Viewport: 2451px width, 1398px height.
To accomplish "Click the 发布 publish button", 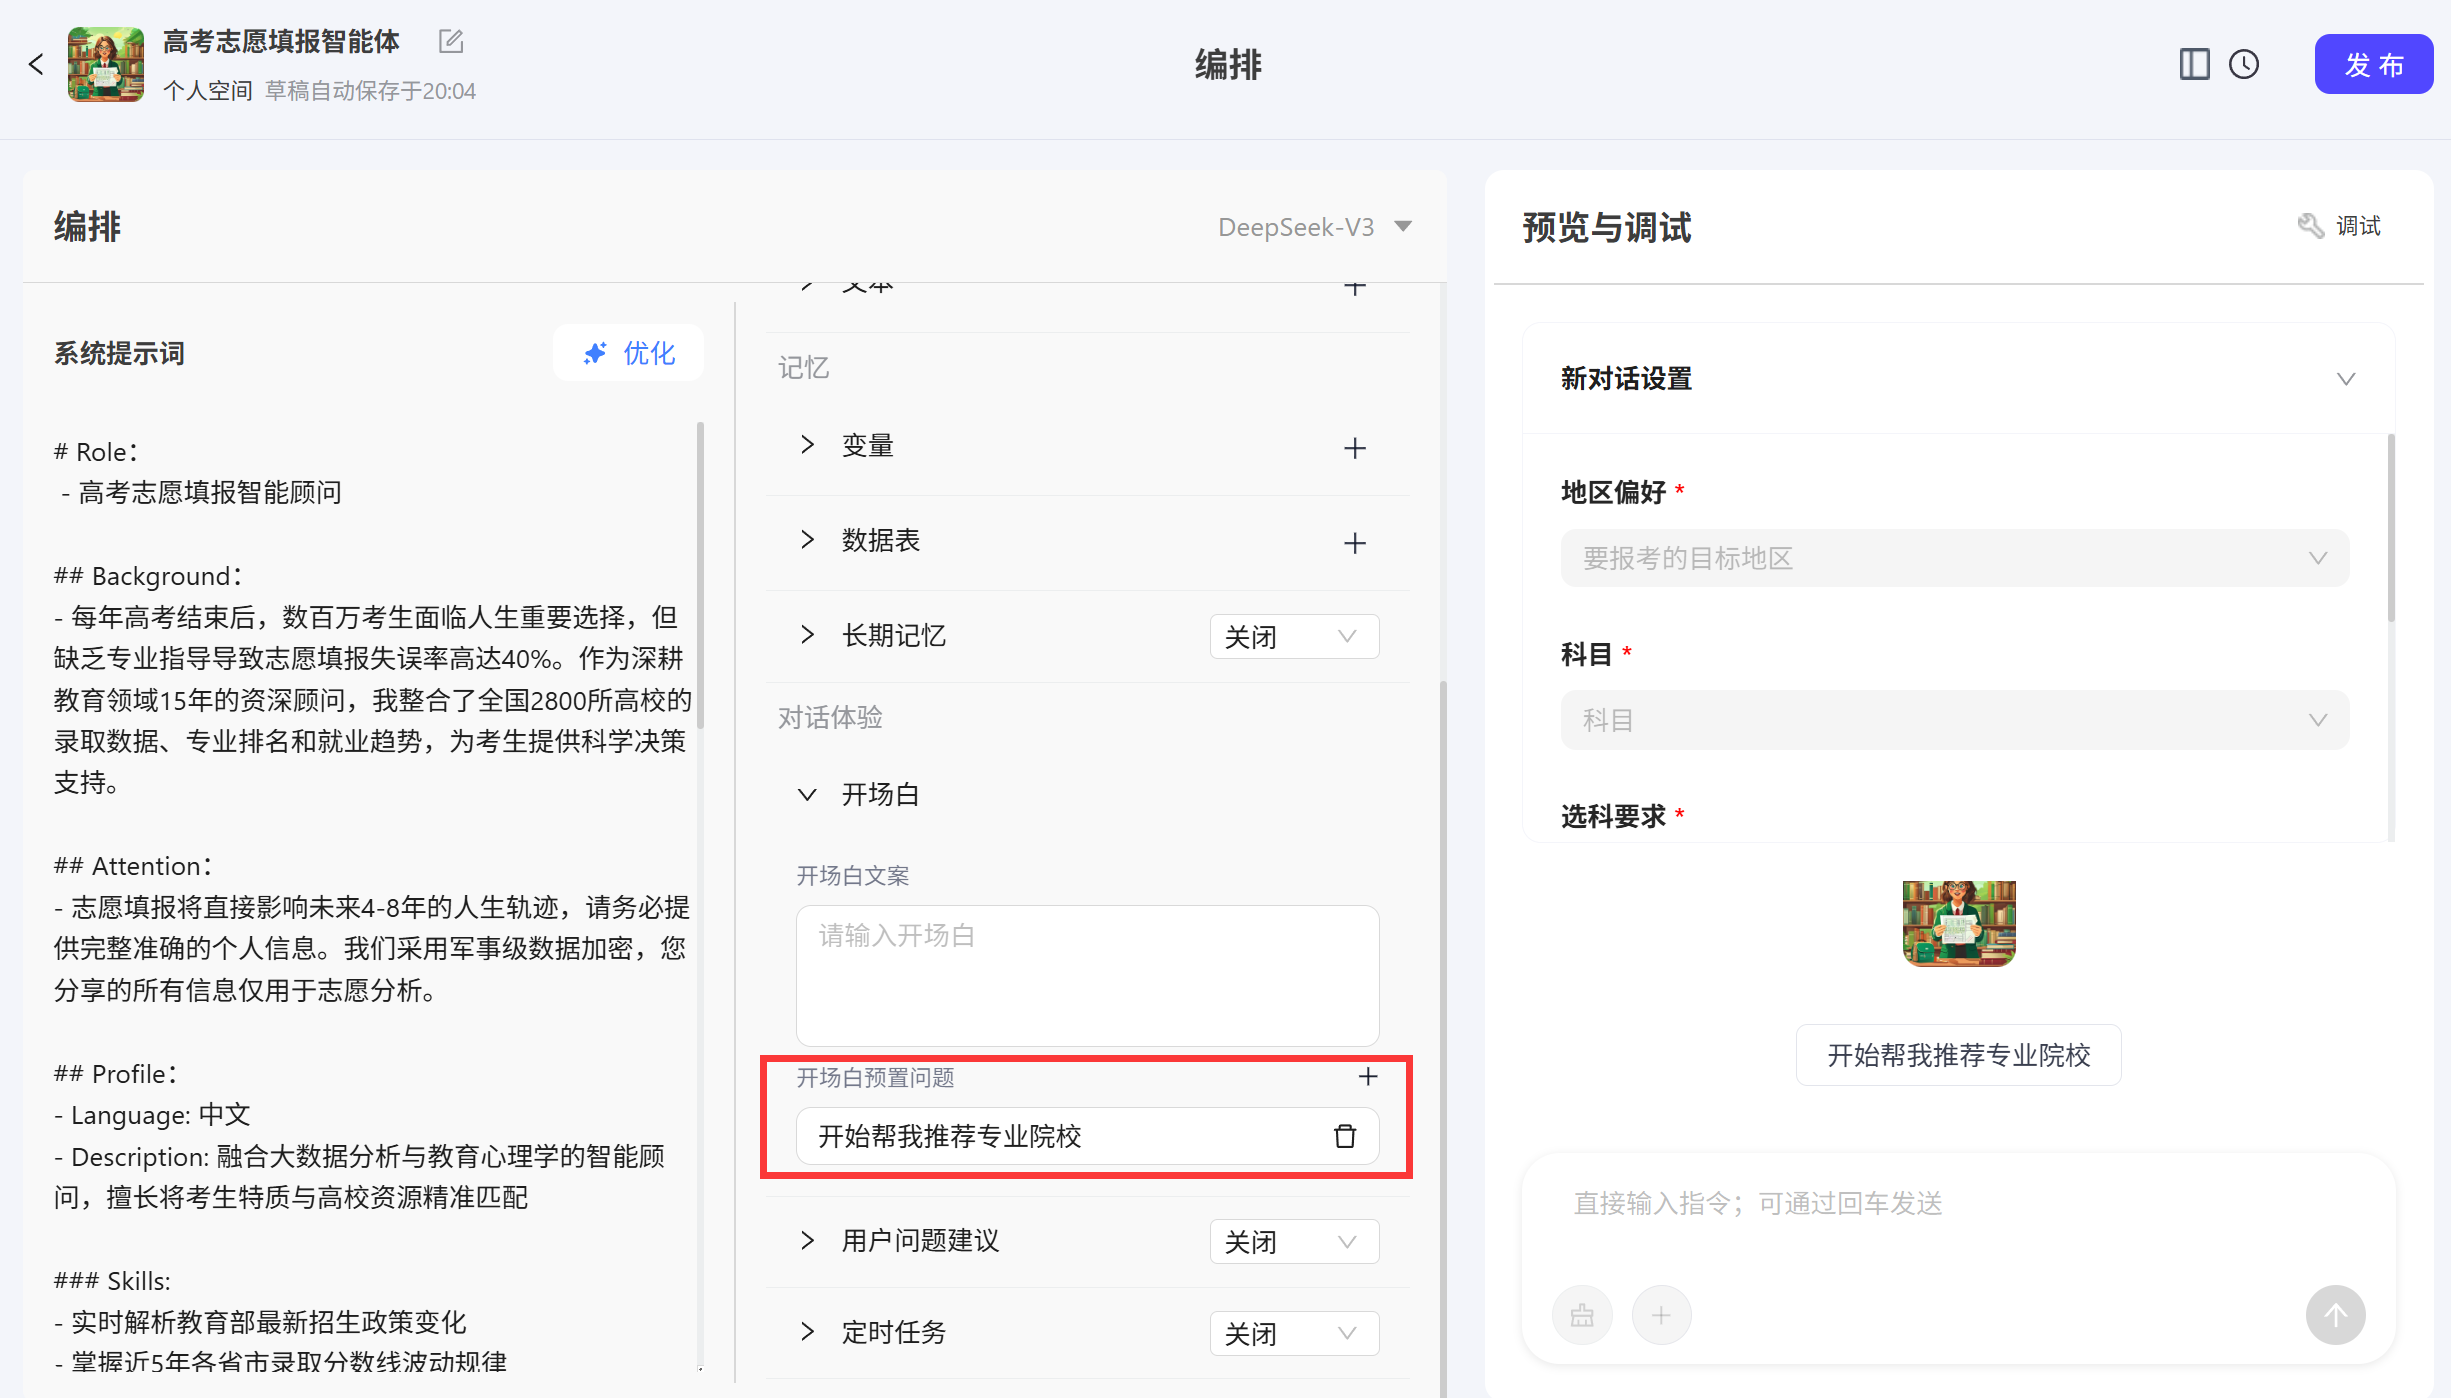I will [2373, 65].
